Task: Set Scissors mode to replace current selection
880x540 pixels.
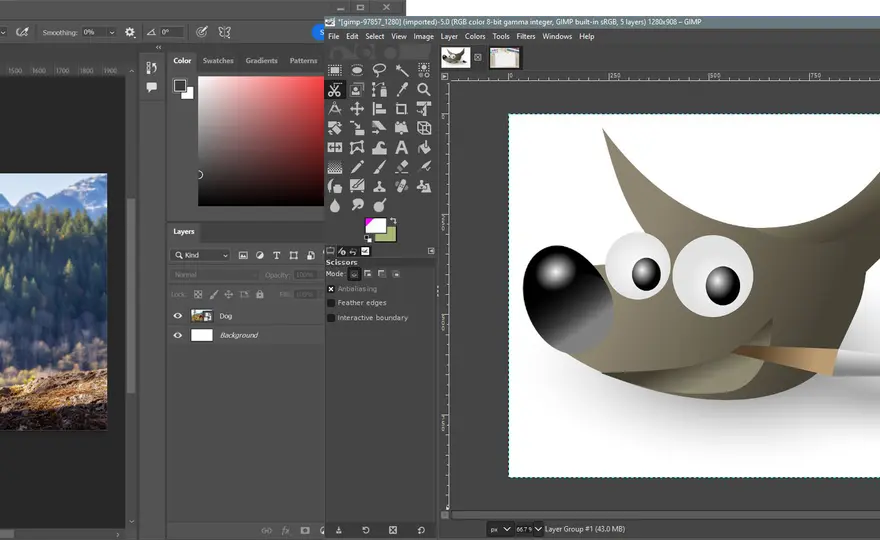Action: pos(354,274)
